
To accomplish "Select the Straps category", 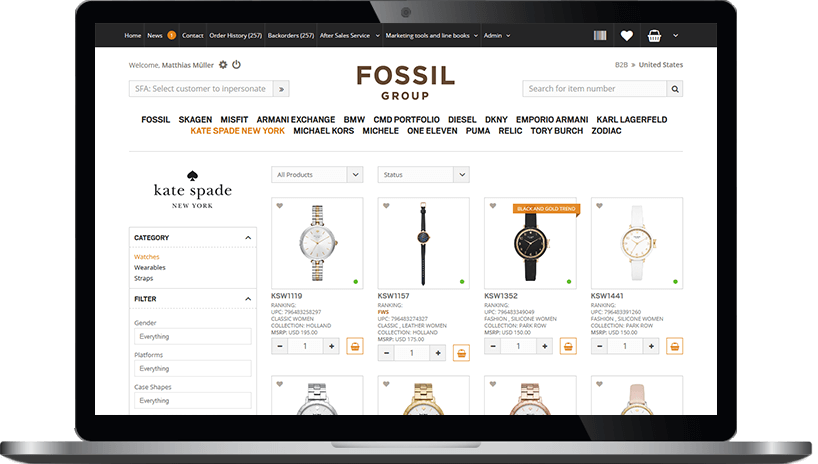I will [143, 278].
